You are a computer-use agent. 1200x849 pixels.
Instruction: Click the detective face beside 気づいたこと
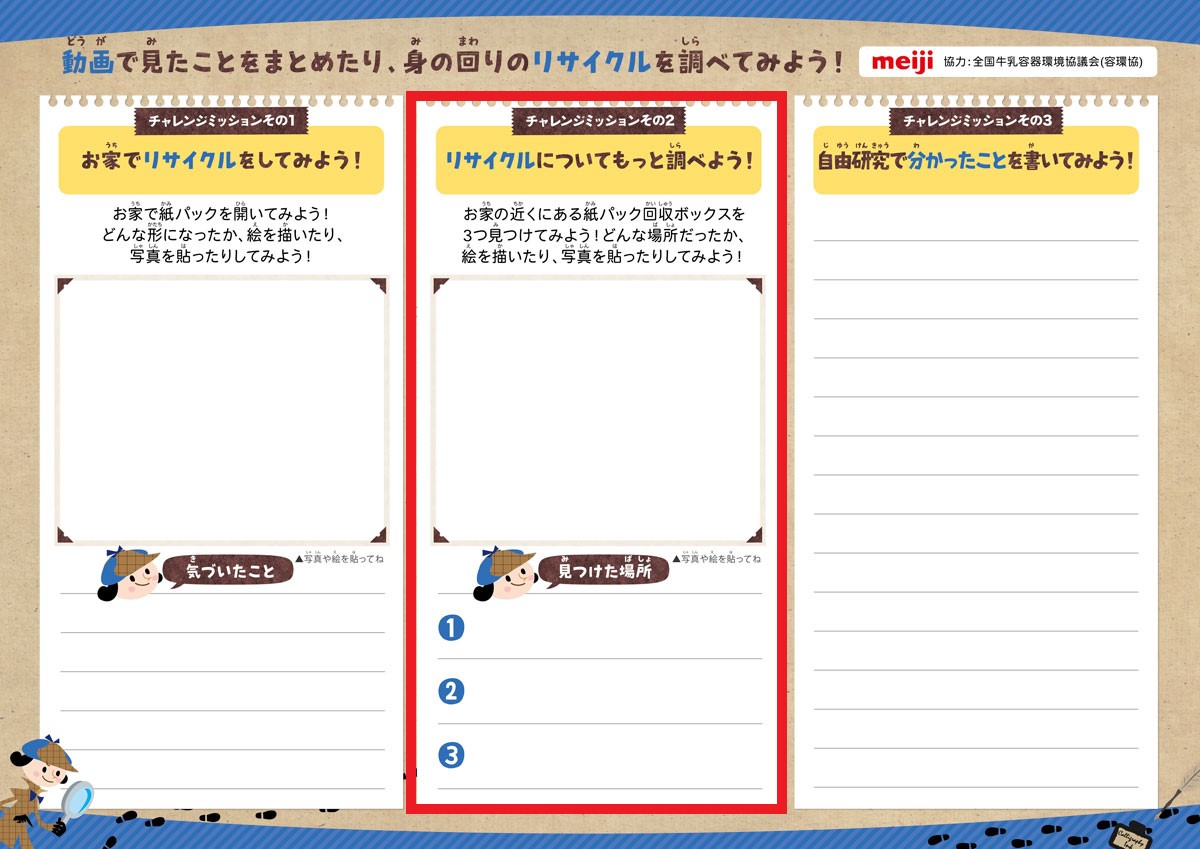tap(130, 574)
